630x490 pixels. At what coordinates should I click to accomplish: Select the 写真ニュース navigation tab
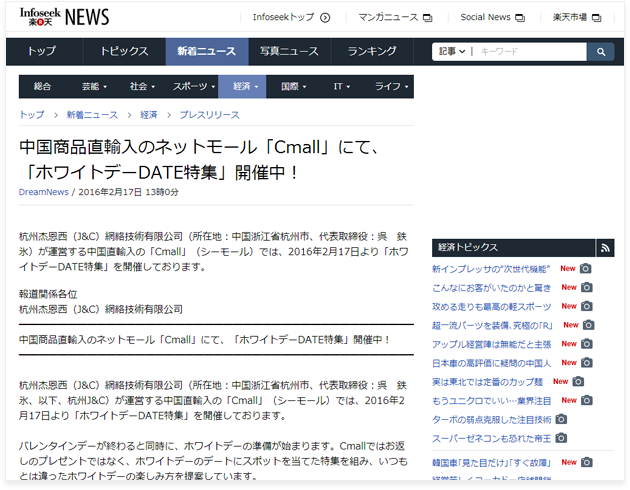pyautogui.click(x=289, y=51)
